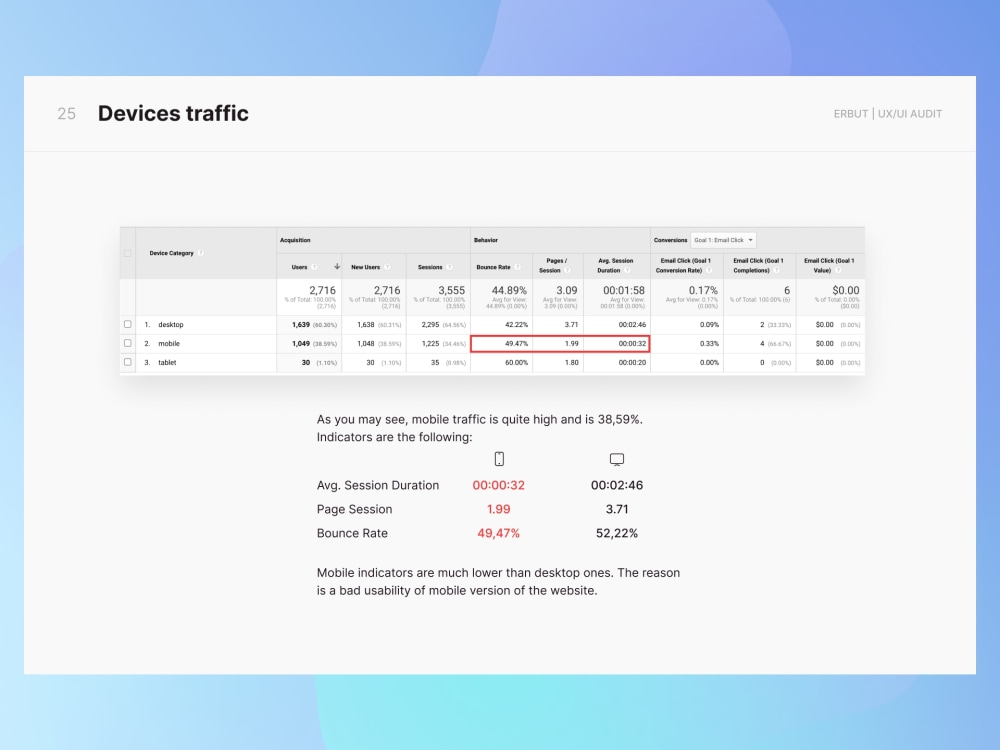
Task: Click tablet bounce rate cell 60.00%
Action: pos(517,362)
